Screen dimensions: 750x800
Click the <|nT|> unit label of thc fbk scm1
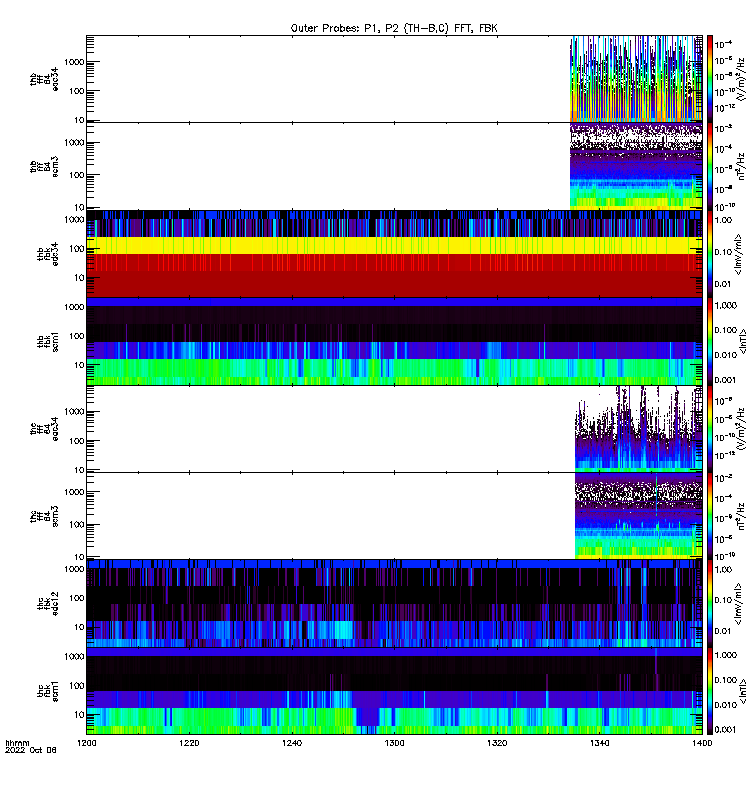(x=743, y=691)
